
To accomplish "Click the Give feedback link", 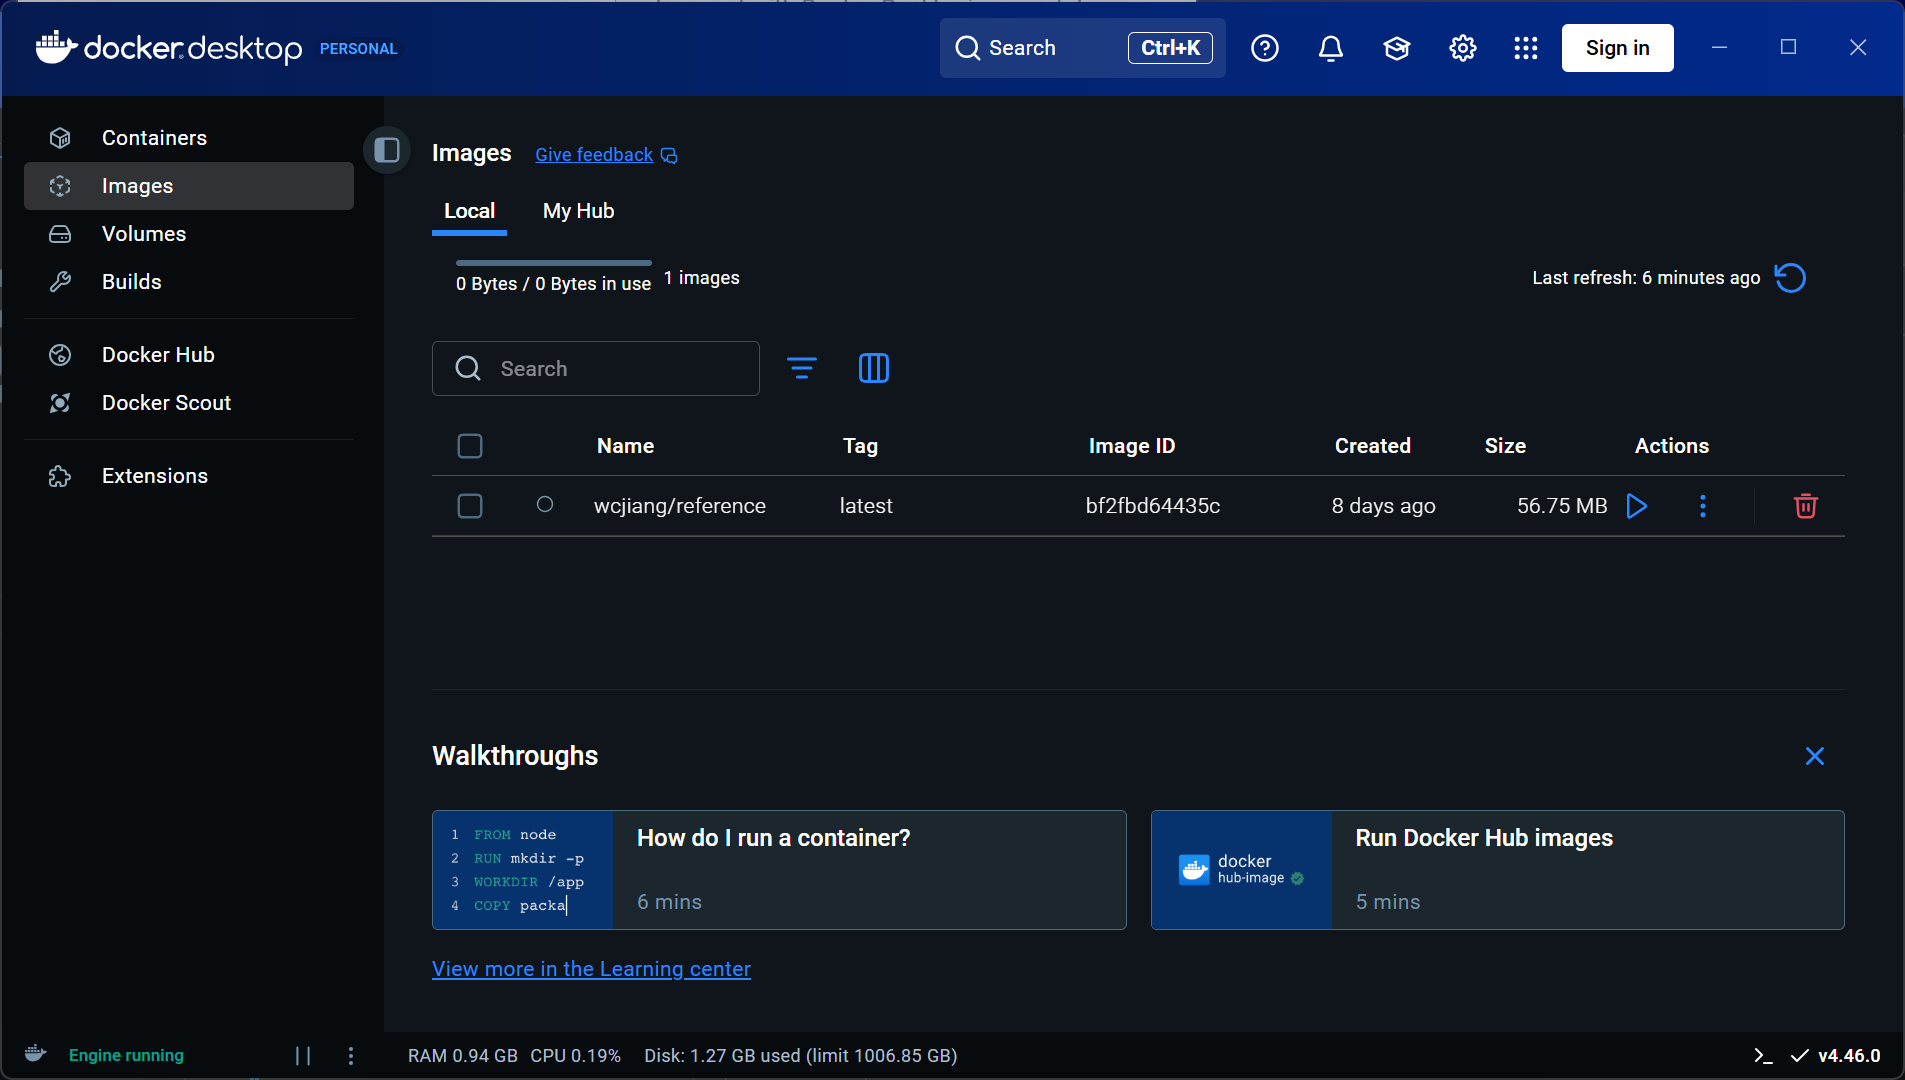I will click(x=594, y=155).
